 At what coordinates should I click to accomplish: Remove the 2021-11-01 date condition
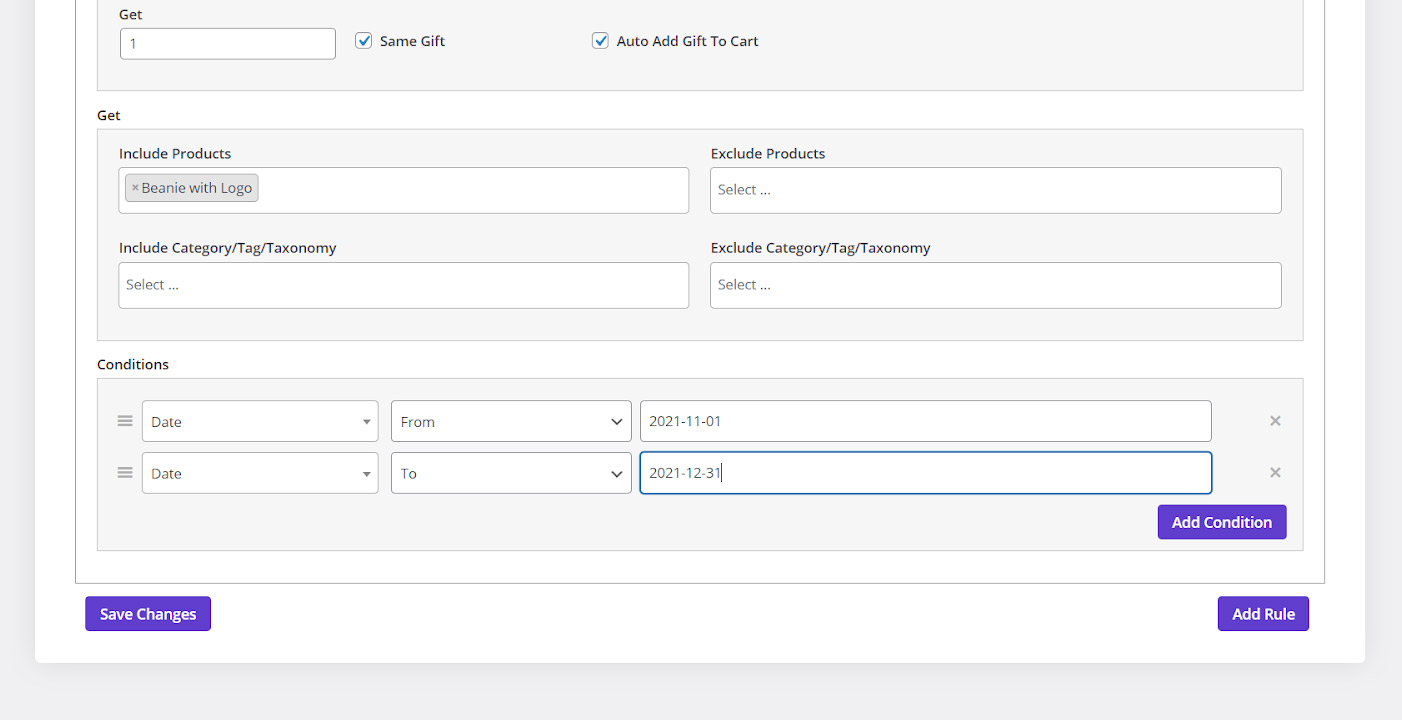tap(1275, 421)
